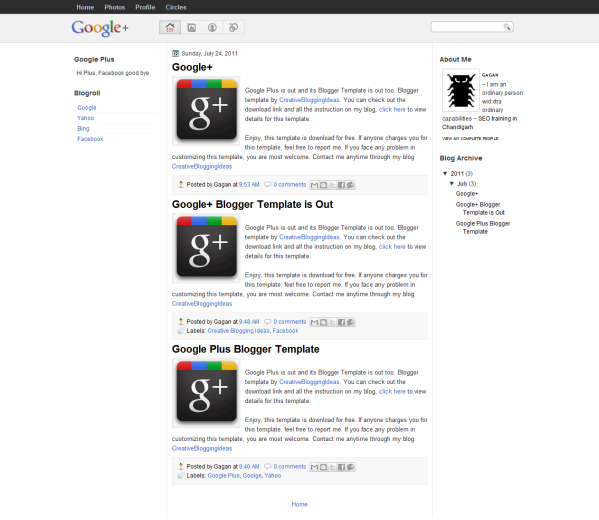599x520 pixels.
Task: Open the Google link in Blogroll
Action: pos(87,108)
